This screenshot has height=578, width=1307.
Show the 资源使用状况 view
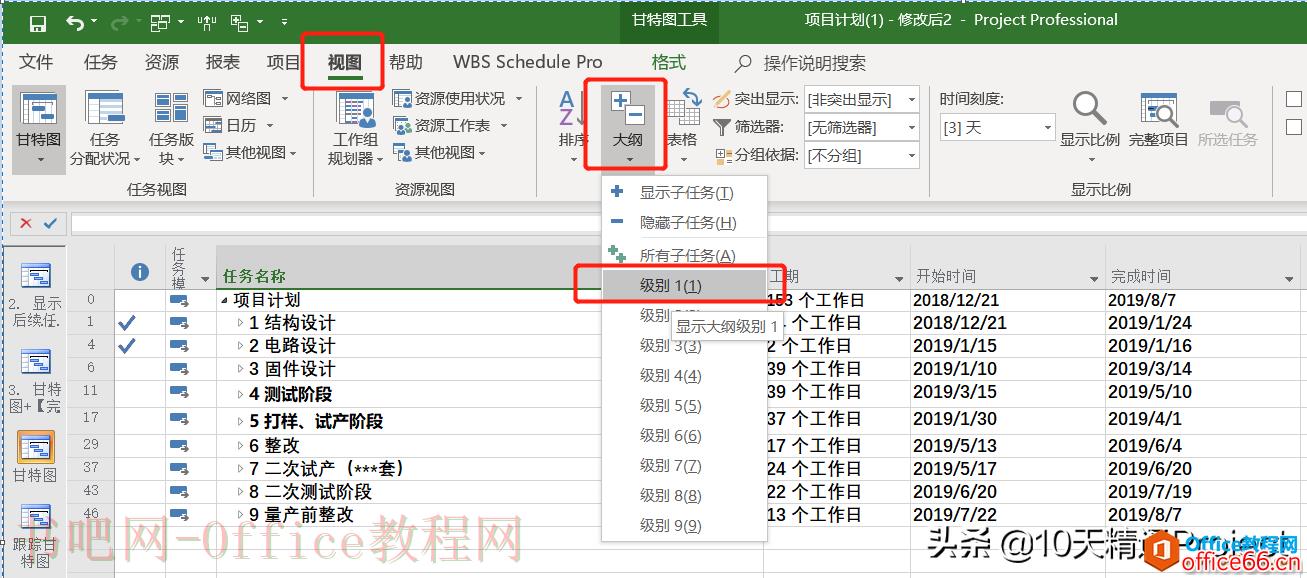[x=450, y=98]
